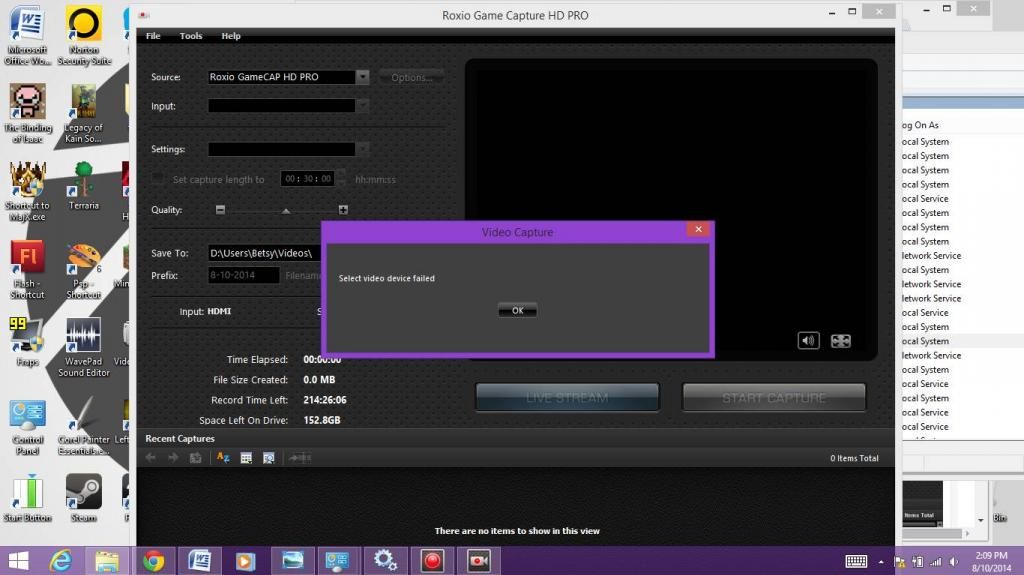The image size is (1024, 575).
Task: Expand the Settings dropdown
Action: [x=362, y=149]
